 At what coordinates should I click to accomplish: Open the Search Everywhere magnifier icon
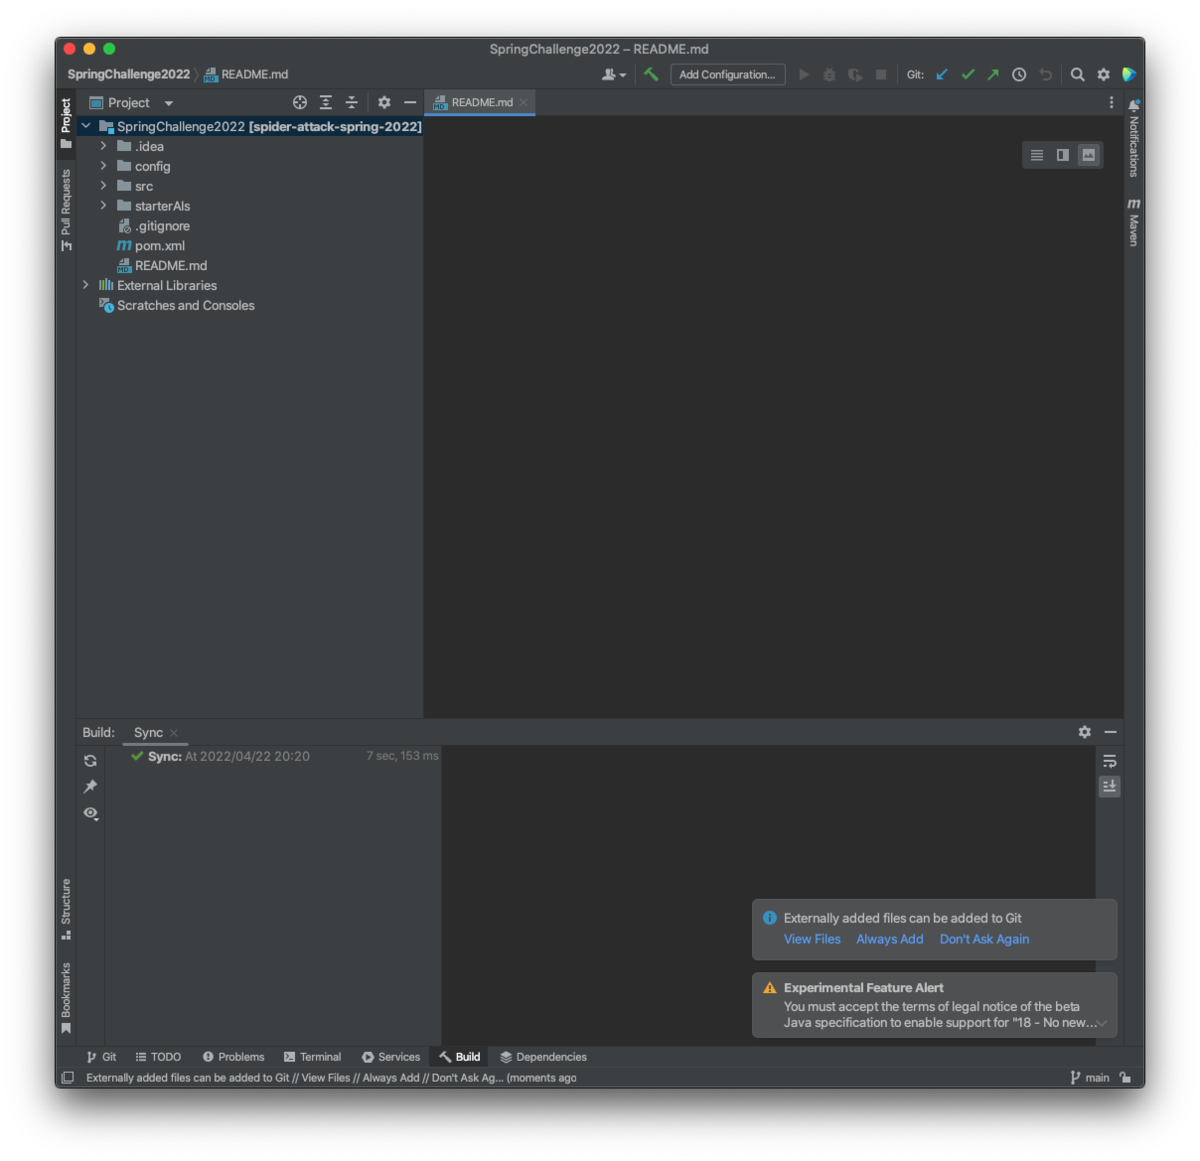click(1077, 74)
